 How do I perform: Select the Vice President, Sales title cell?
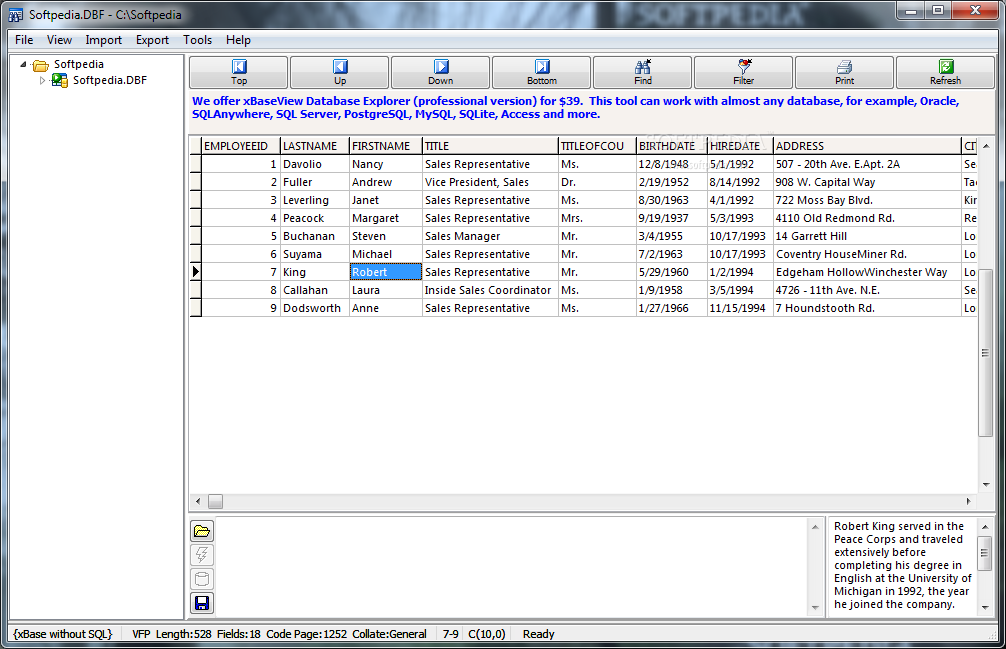coord(490,182)
